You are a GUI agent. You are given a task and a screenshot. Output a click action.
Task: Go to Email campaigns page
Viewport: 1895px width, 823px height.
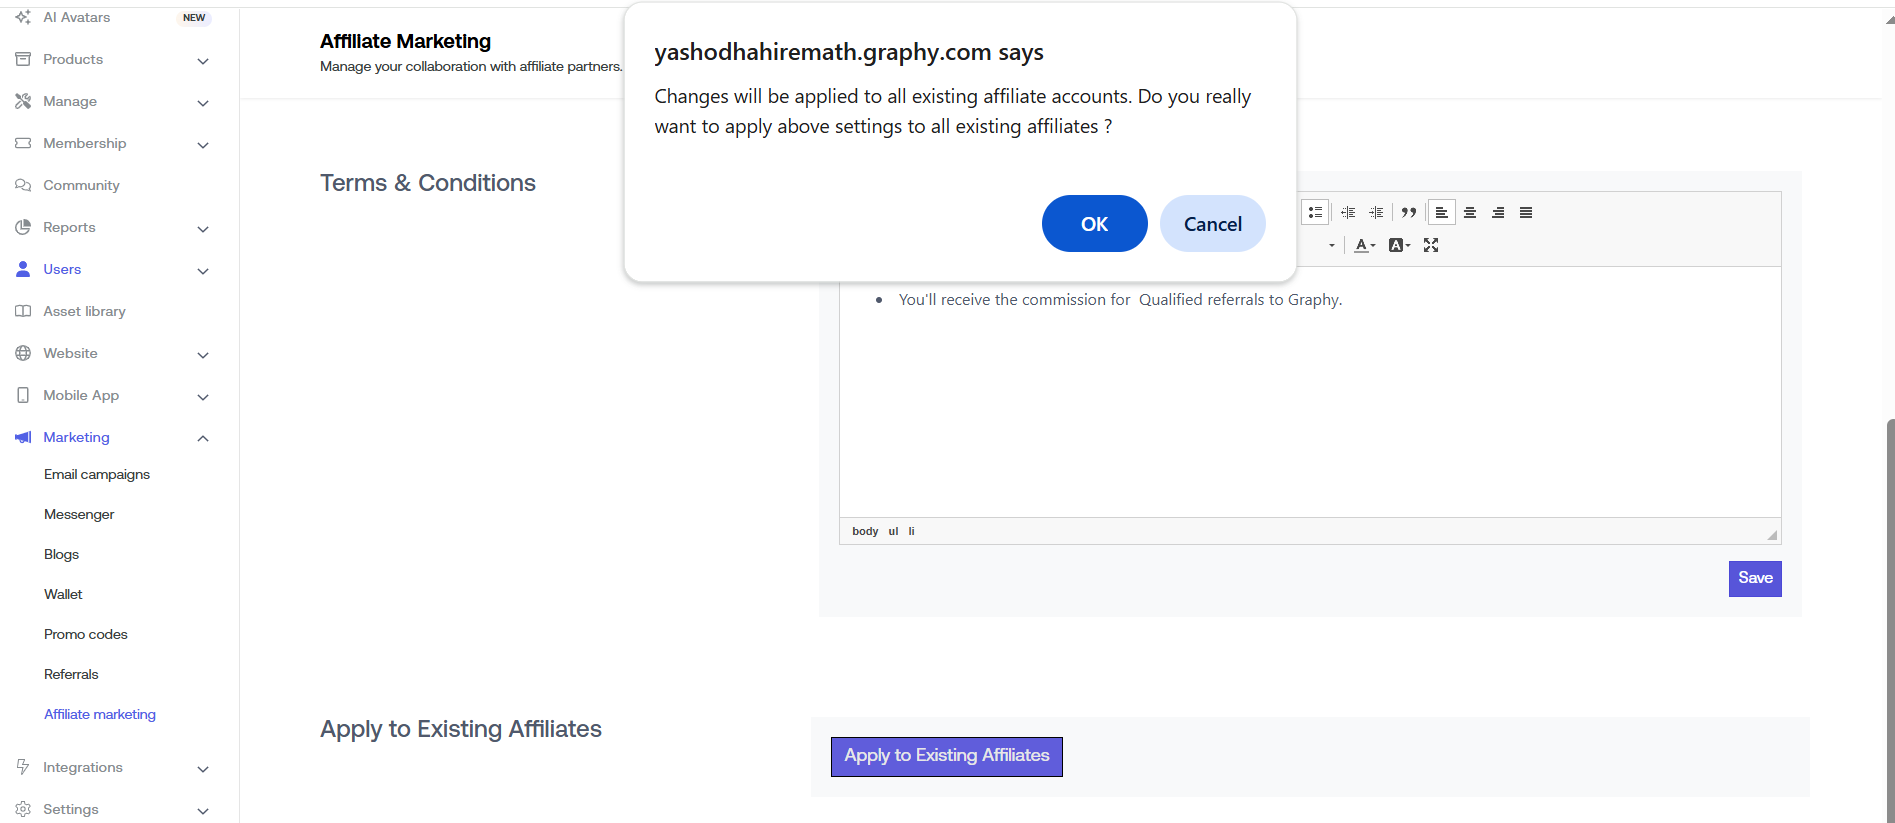[x=97, y=474]
